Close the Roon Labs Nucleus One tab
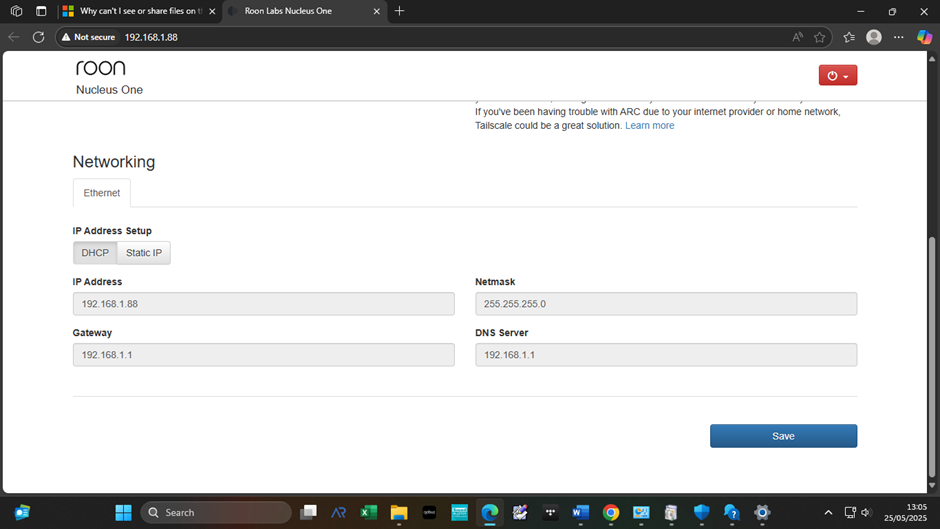 tap(376, 11)
